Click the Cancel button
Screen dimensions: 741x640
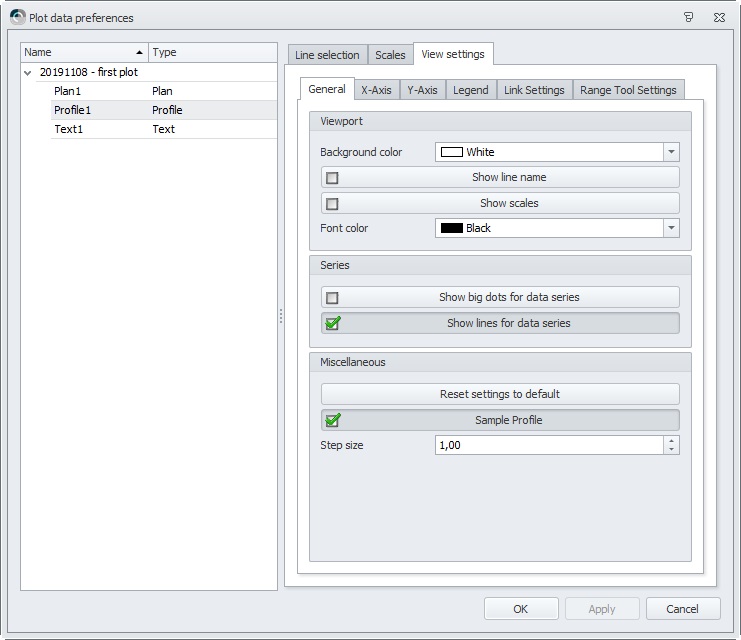[682, 609]
